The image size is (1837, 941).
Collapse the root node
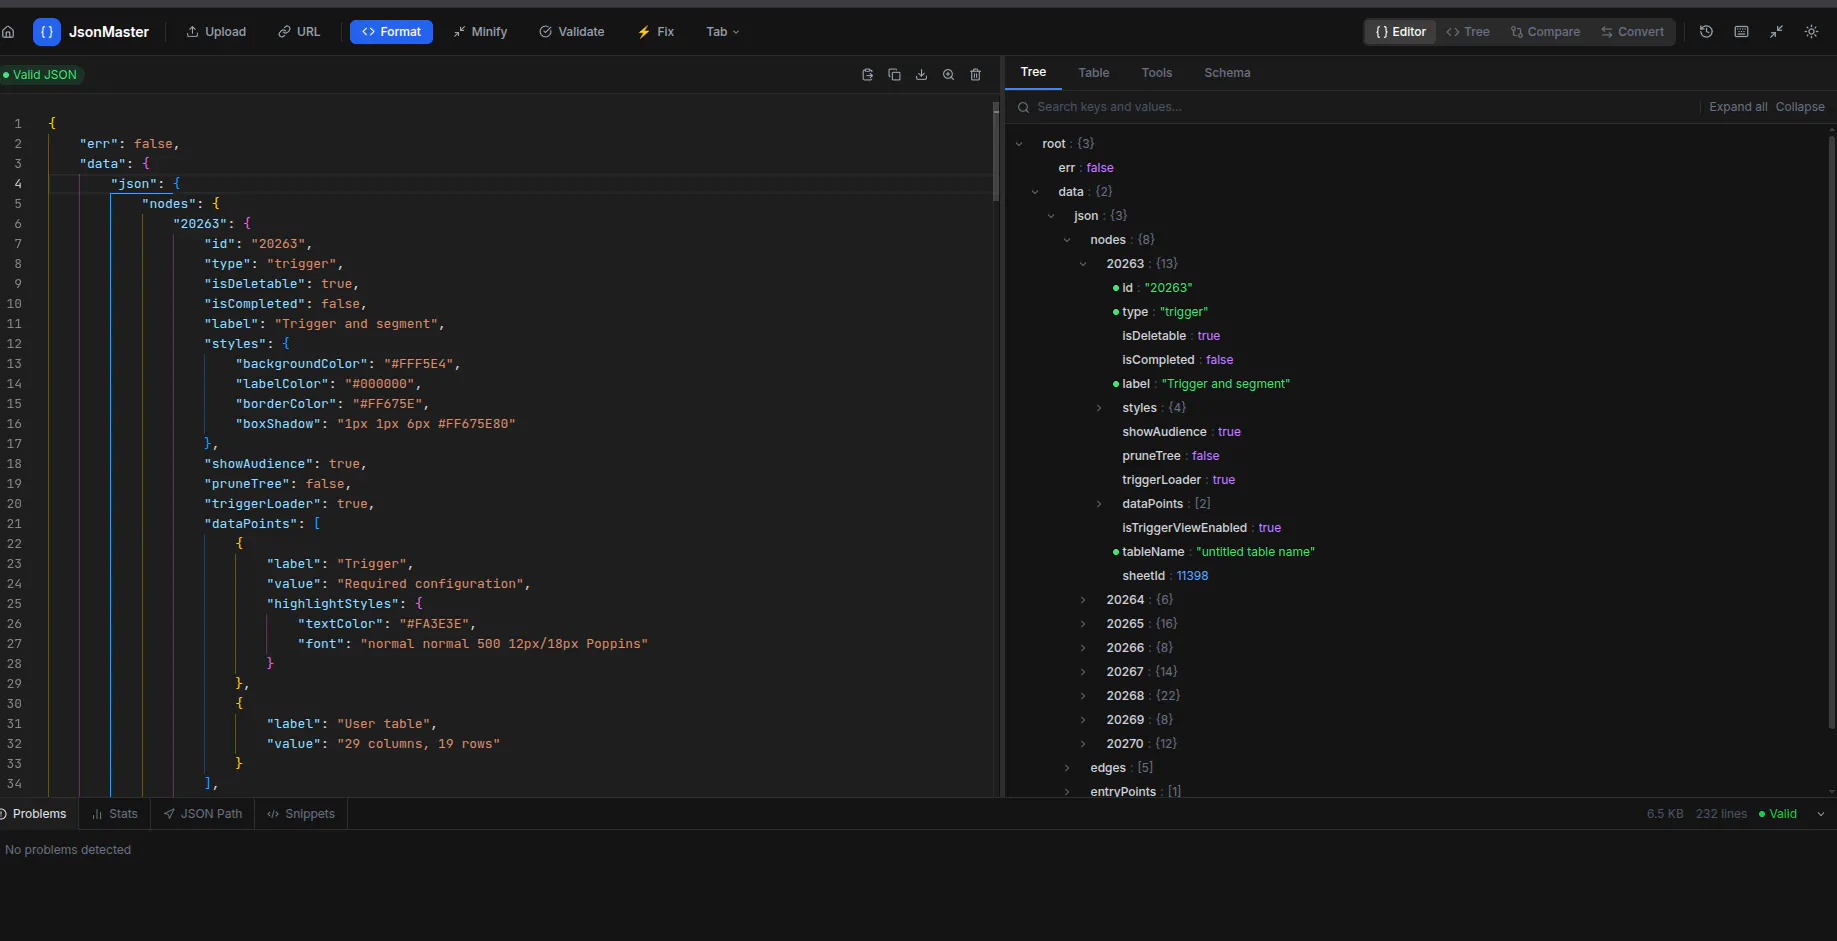pos(1019,144)
